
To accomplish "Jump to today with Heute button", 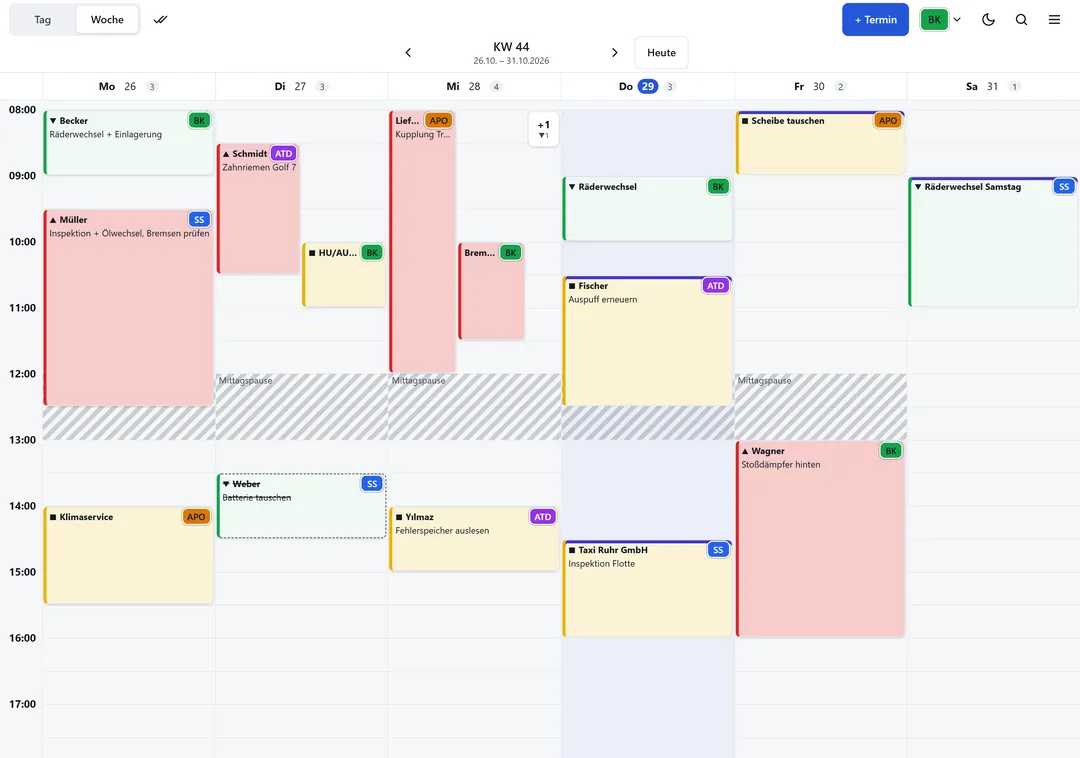I will pyautogui.click(x=661, y=52).
